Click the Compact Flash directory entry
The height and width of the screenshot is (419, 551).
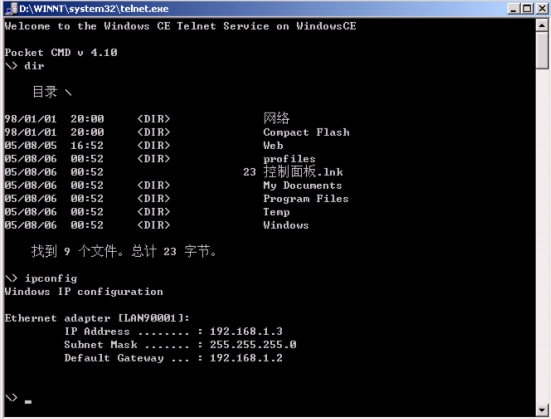coord(306,132)
